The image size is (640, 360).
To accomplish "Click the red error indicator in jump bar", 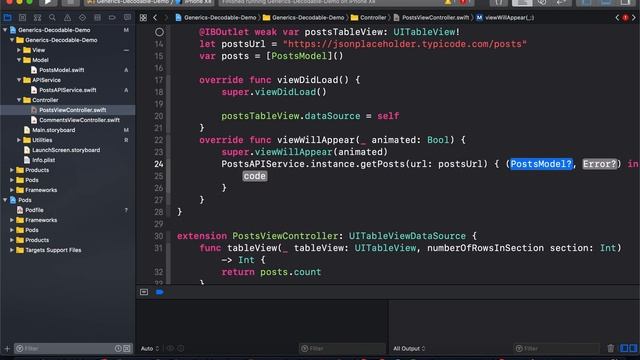I will coord(625,18).
